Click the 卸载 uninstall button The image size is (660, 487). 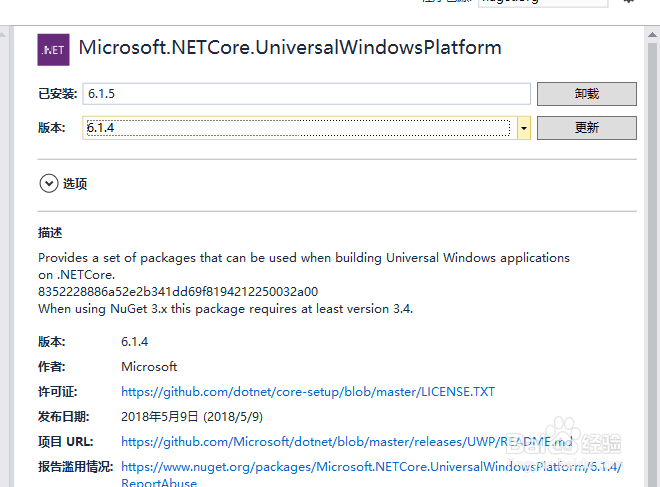pyautogui.click(x=586, y=94)
